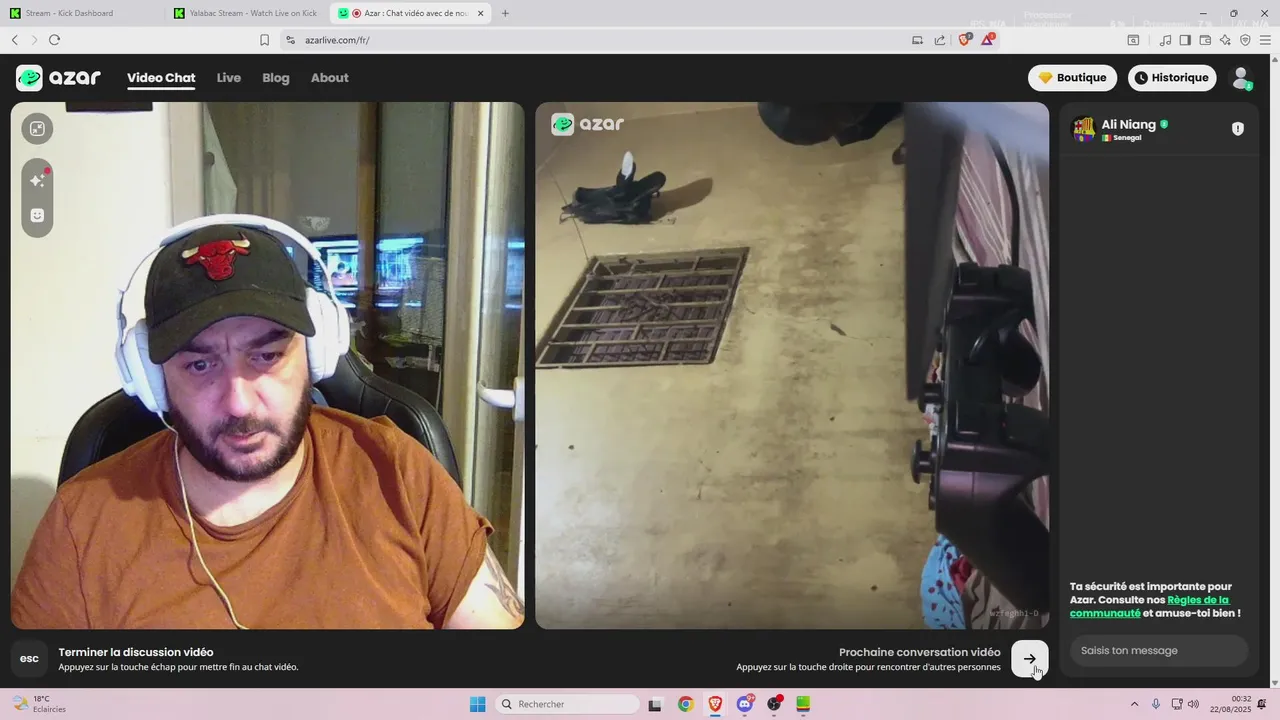The height and width of the screenshot is (720, 1280).
Task: Open Ali Niang's profile avatar
Action: pyautogui.click(x=1083, y=129)
